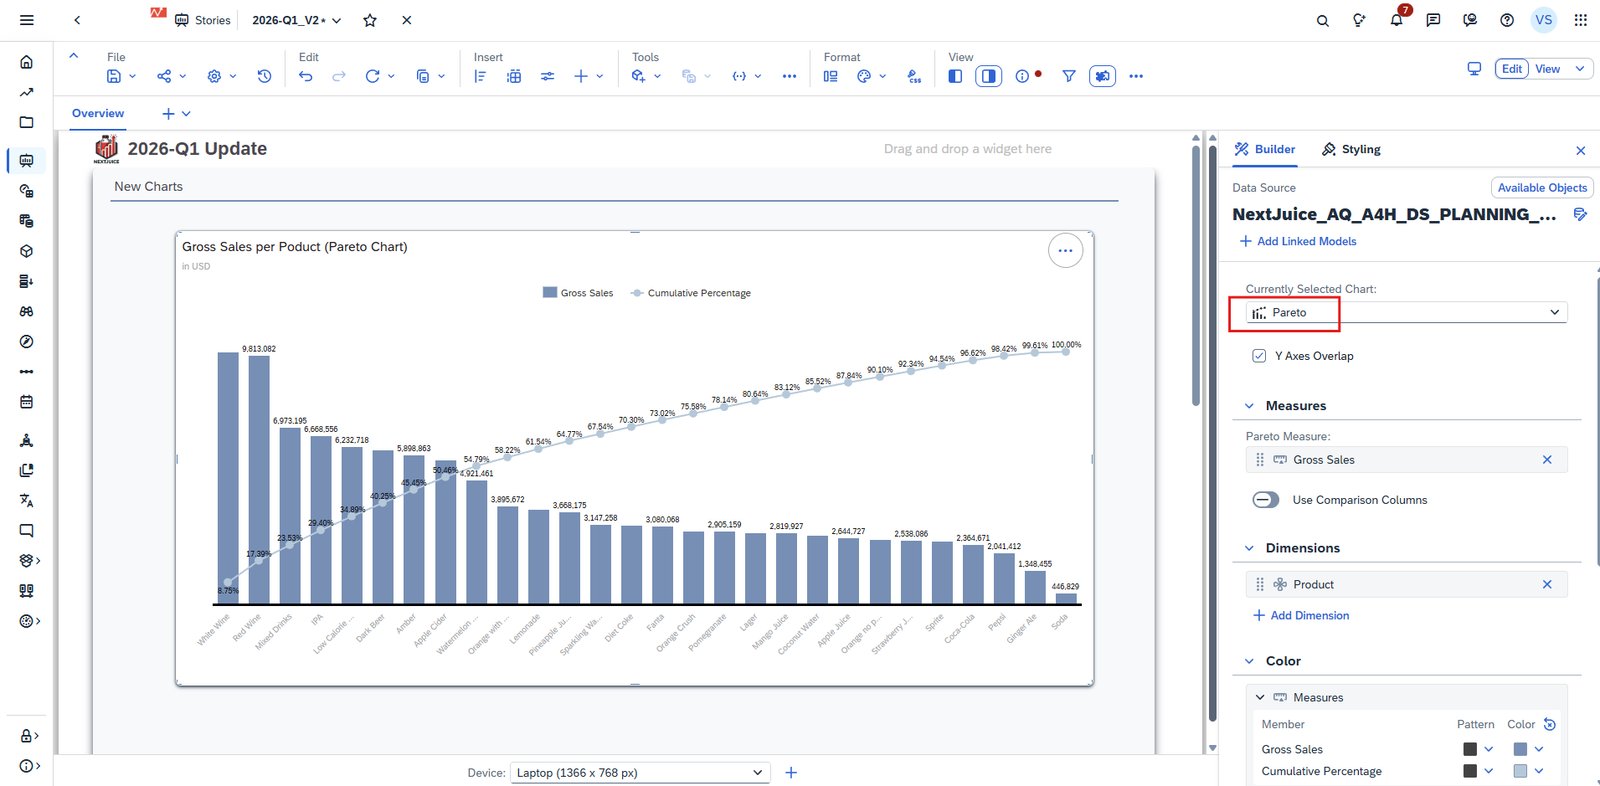Image resolution: width=1600 pixels, height=786 pixels.
Task: Click Stories breadcrumb item
Action: pos(203,20)
